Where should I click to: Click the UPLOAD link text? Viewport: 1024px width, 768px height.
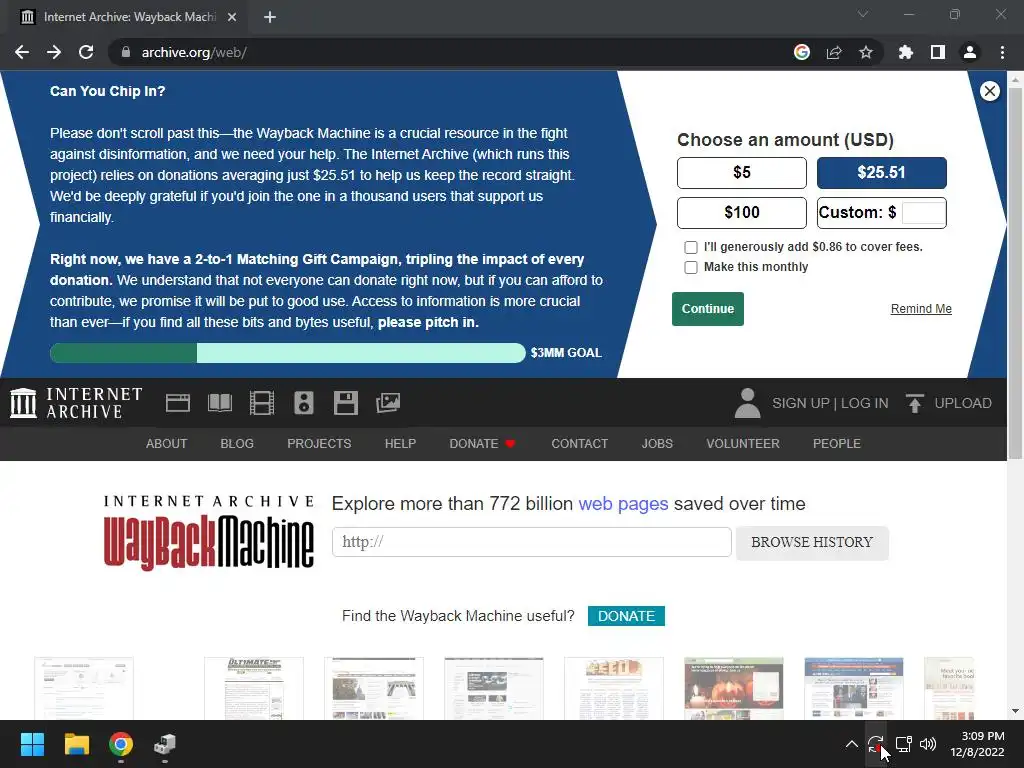[963, 403]
